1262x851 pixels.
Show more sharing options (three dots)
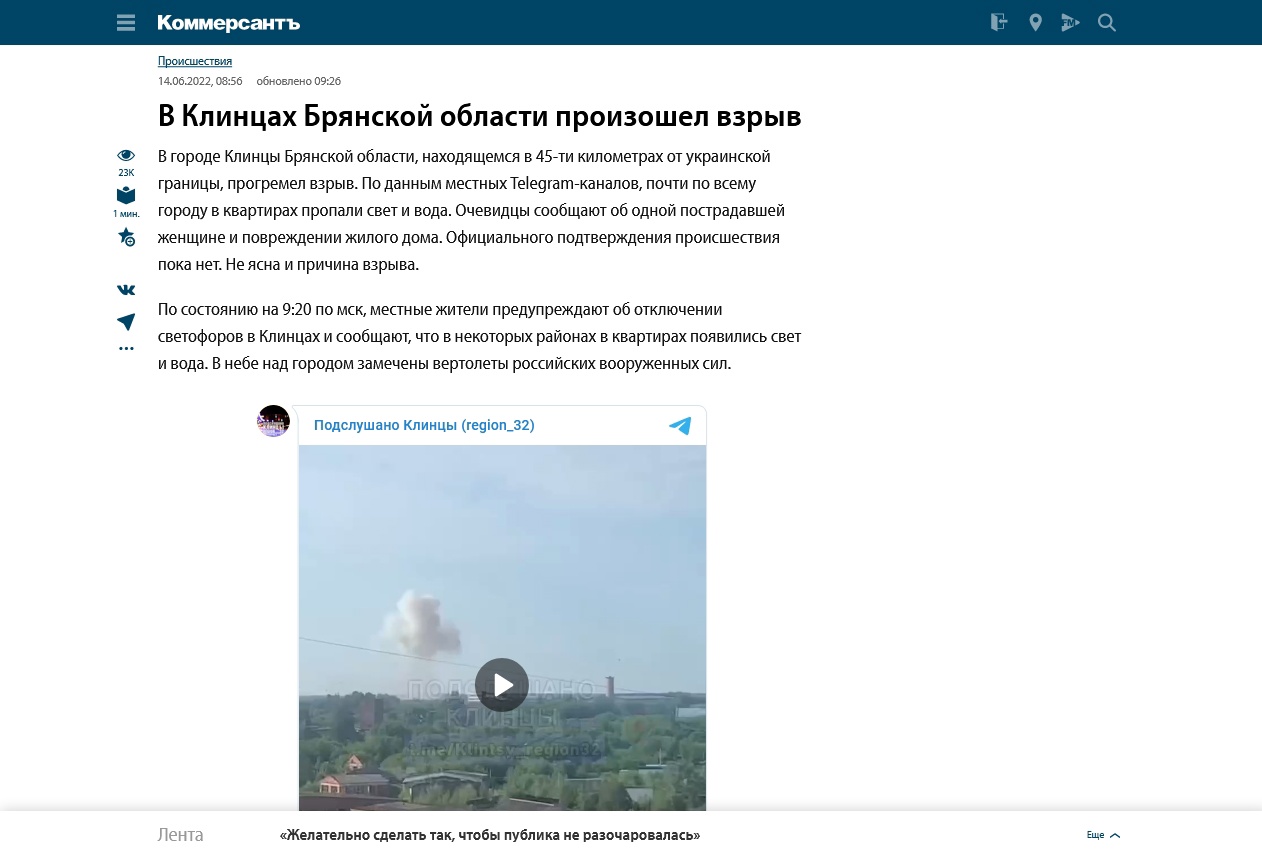pos(126,349)
